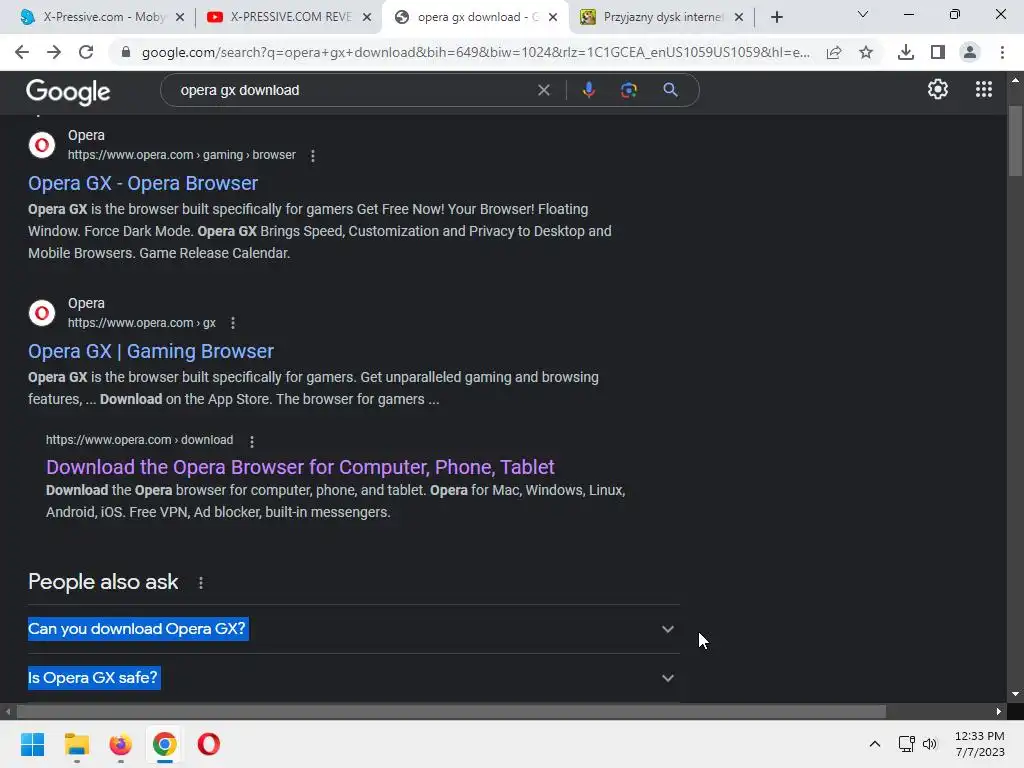Screen dimensions: 1024x768
Task: Open the taskbar volume control
Action: (930, 744)
